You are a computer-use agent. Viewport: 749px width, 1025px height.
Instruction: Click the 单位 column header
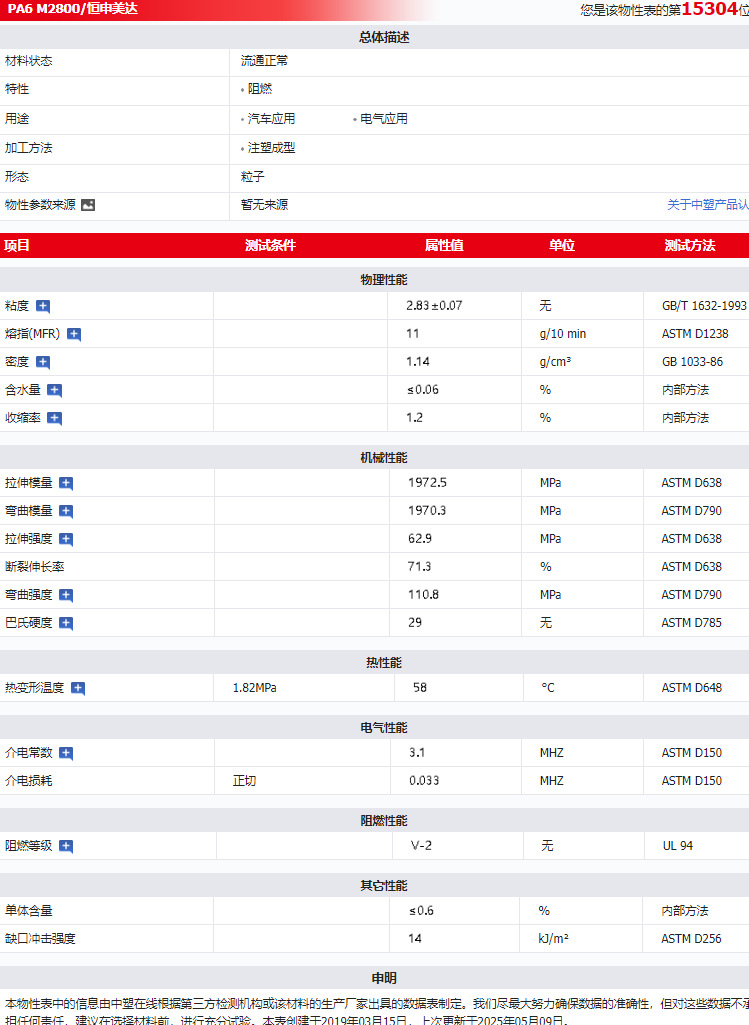coord(561,246)
